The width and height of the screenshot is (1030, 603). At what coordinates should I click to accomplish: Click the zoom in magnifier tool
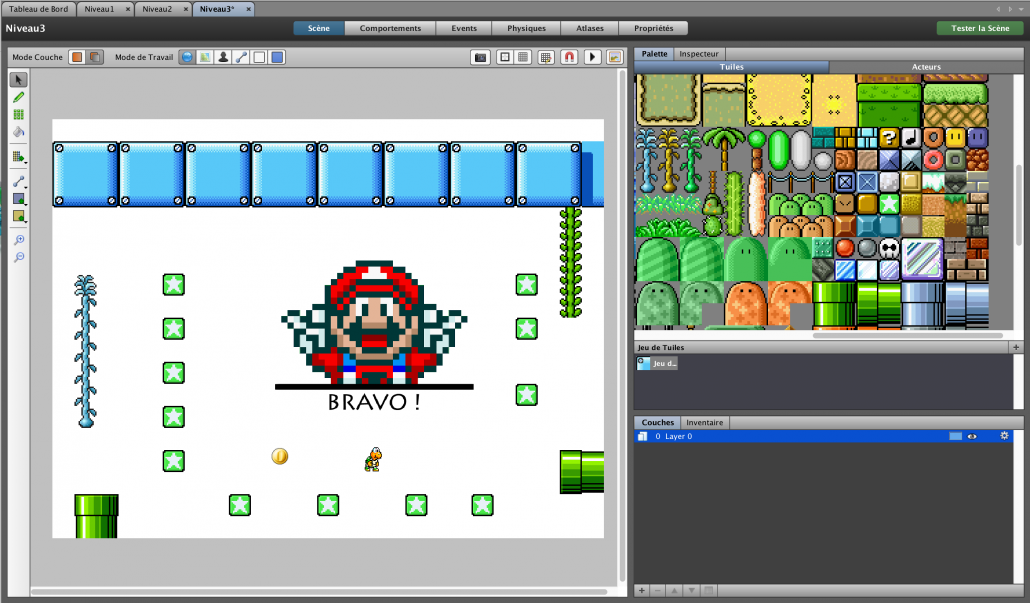coord(18,240)
